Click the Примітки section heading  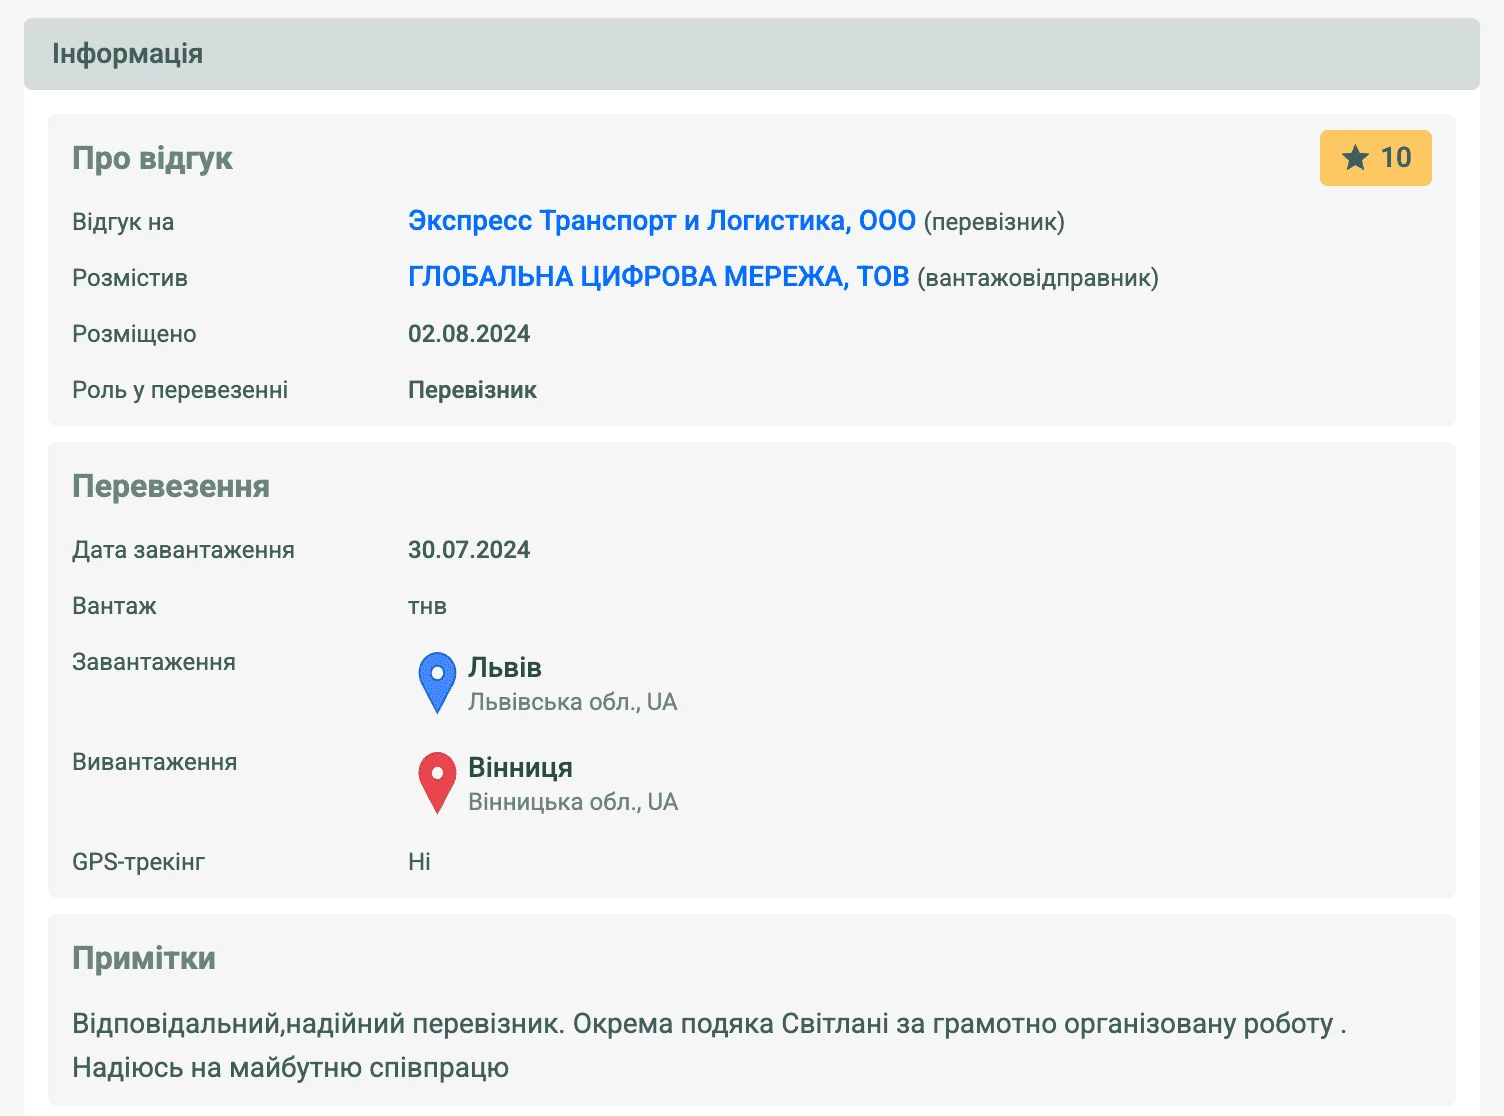(x=144, y=958)
